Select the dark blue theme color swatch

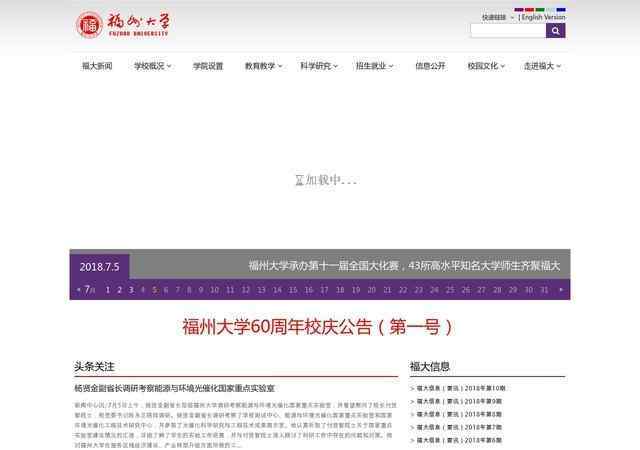pos(561,9)
